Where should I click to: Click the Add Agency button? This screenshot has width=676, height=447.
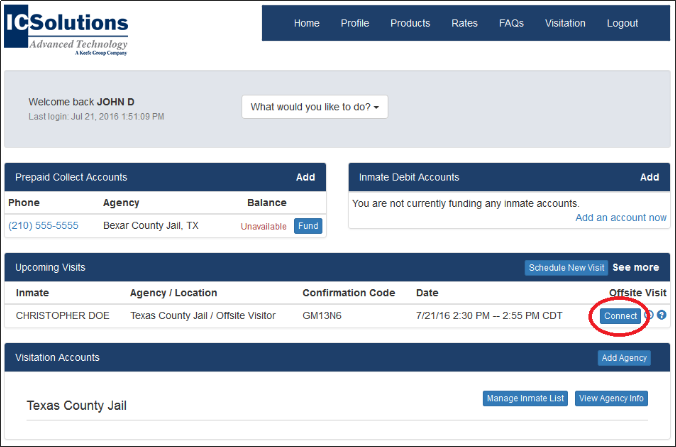[624, 358]
